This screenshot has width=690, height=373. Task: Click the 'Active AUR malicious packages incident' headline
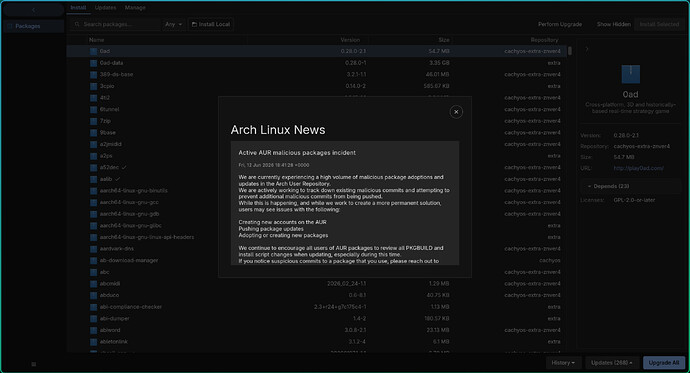coord(297,153)
